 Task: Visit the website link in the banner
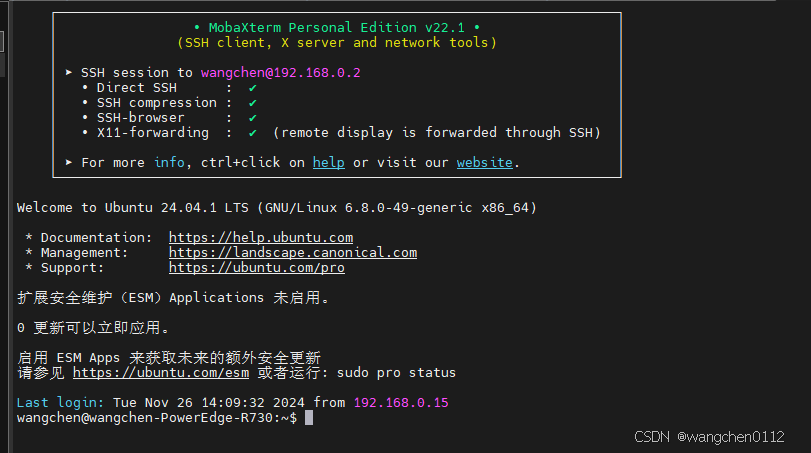[x=485, y=162]
